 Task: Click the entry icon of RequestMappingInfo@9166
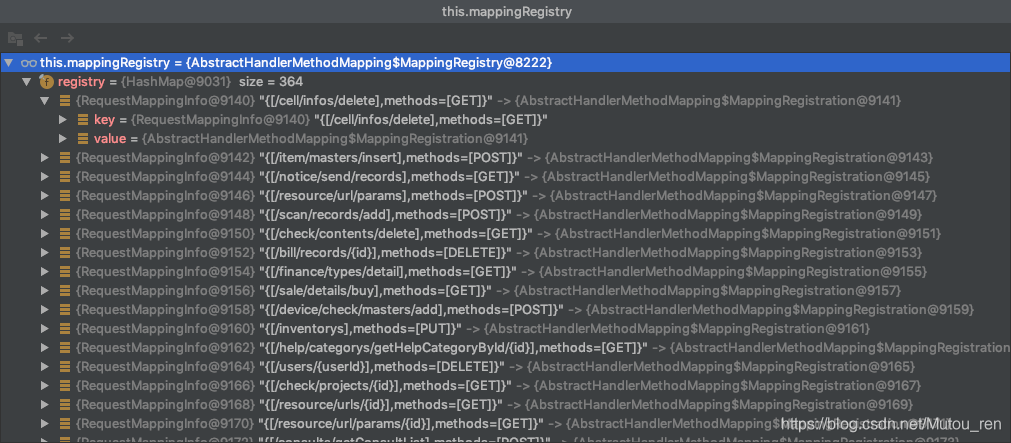click(x=65, y=386)
